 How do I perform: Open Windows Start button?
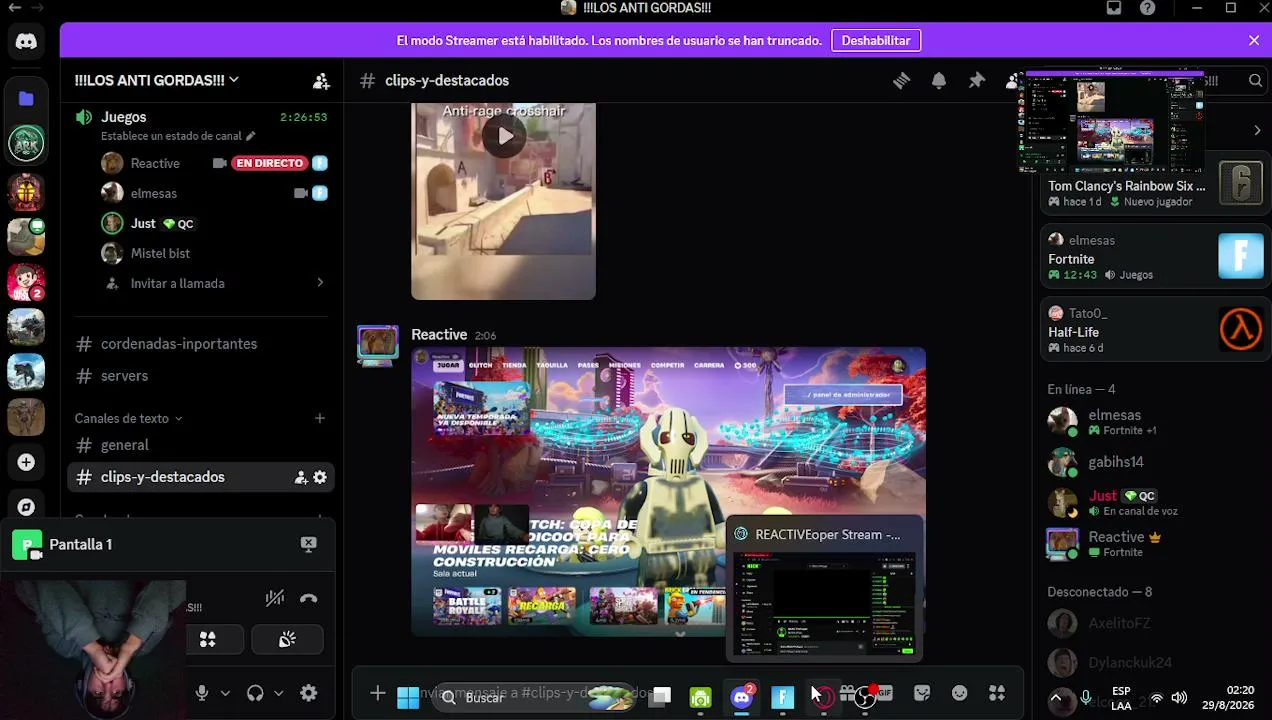408,697
